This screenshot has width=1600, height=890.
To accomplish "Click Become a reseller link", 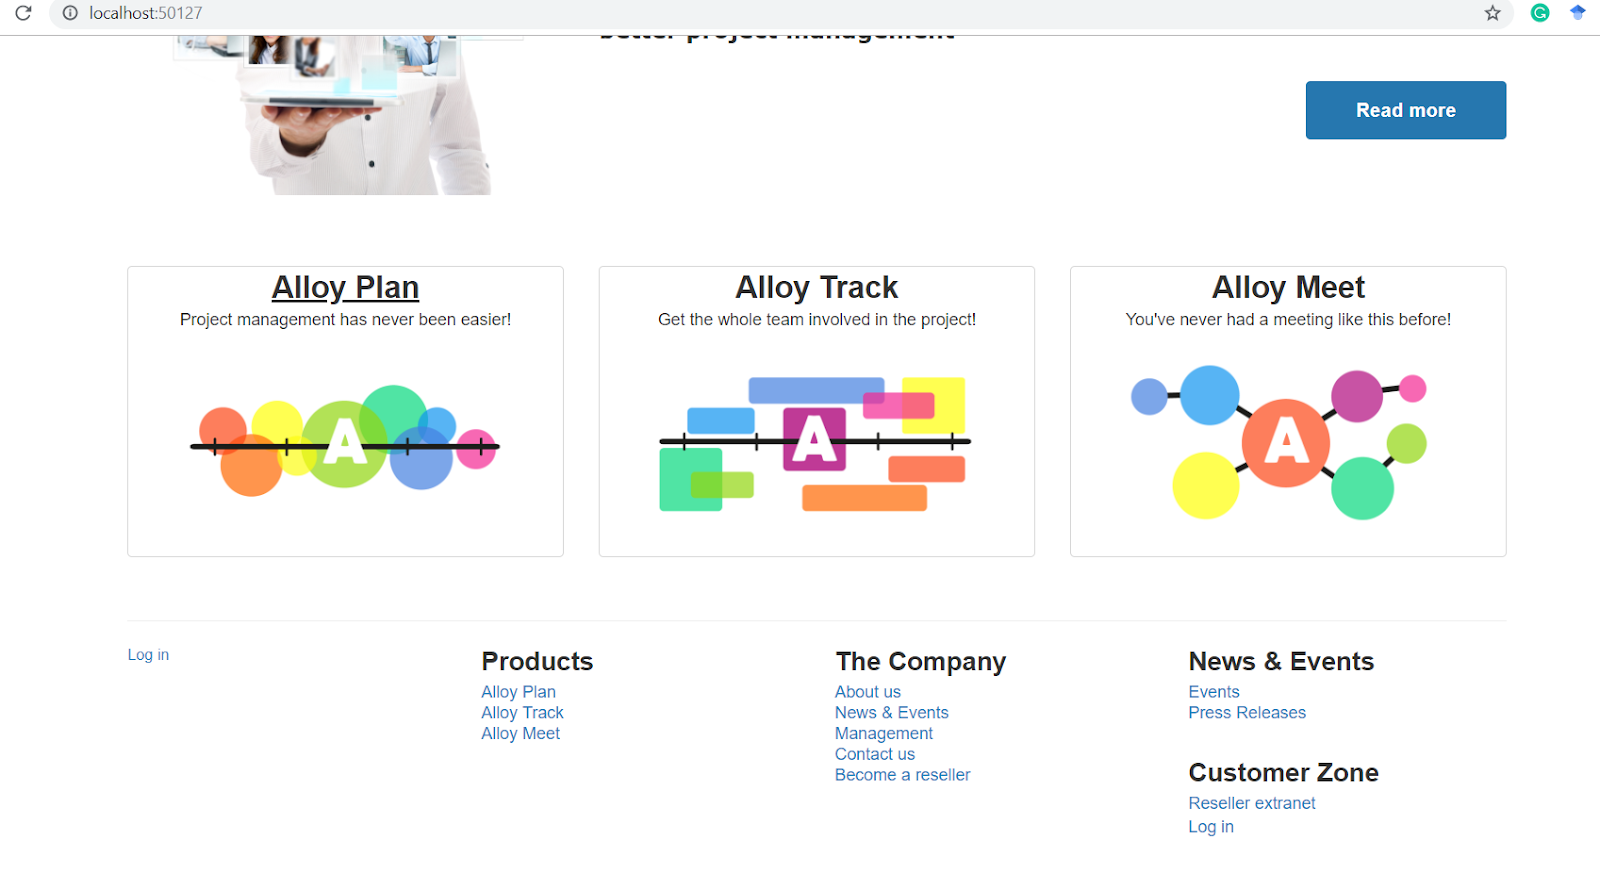I will (902, 775).
